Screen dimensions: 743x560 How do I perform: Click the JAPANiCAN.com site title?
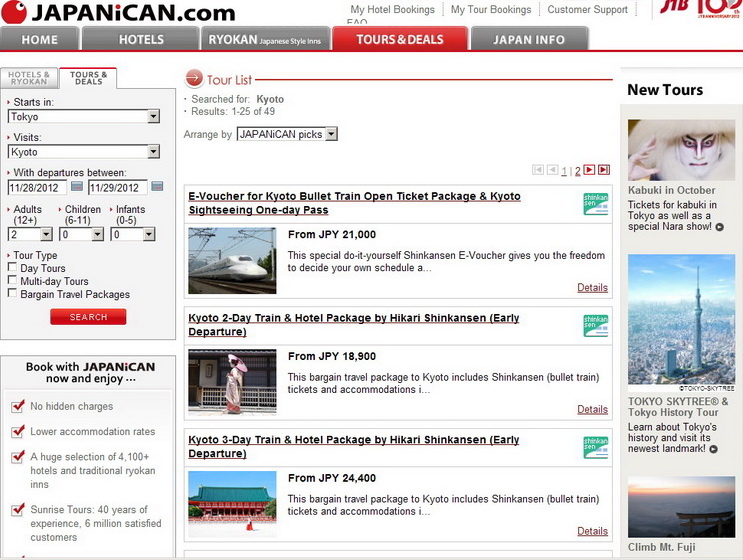coord(134,13)
